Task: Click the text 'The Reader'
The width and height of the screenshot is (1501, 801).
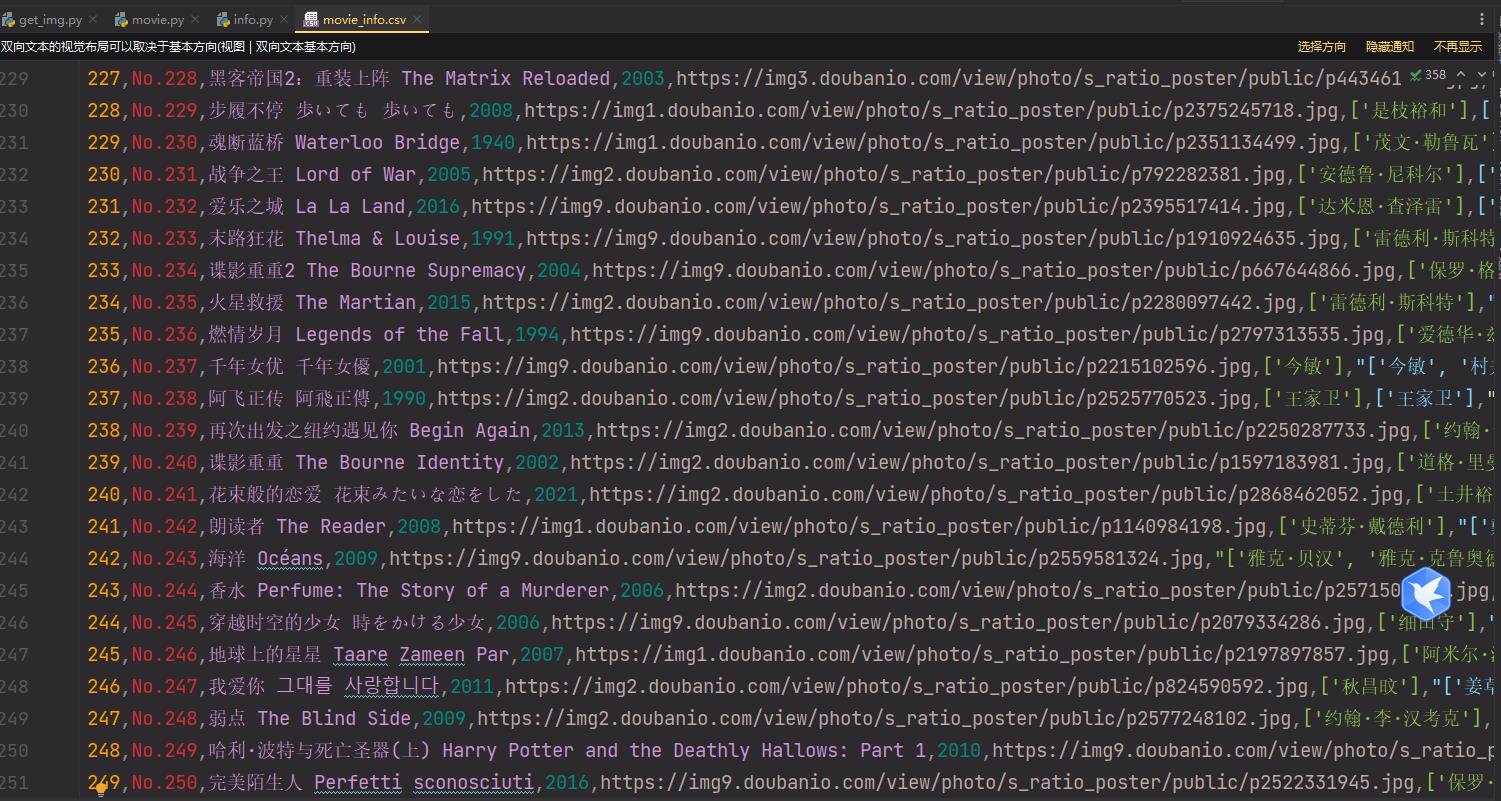Action: (x=331, y=526)
